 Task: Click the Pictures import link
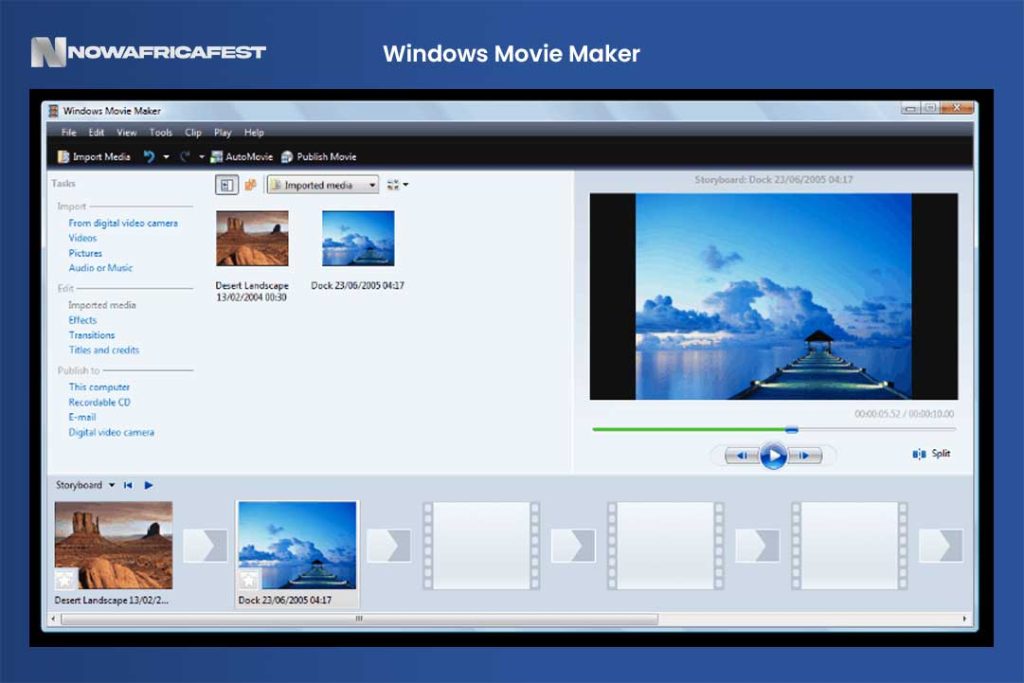point(85,253)
